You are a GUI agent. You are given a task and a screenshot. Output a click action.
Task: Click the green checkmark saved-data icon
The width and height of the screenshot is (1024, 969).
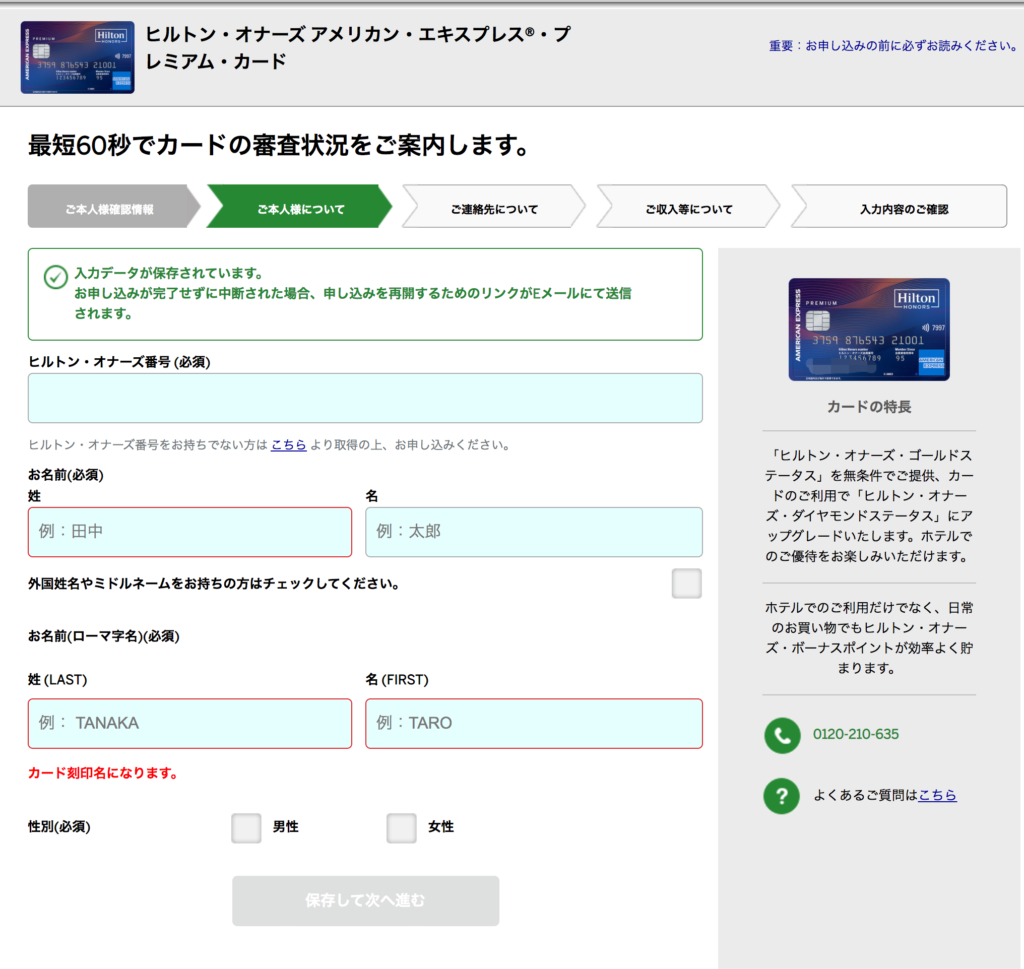[56, 277]
